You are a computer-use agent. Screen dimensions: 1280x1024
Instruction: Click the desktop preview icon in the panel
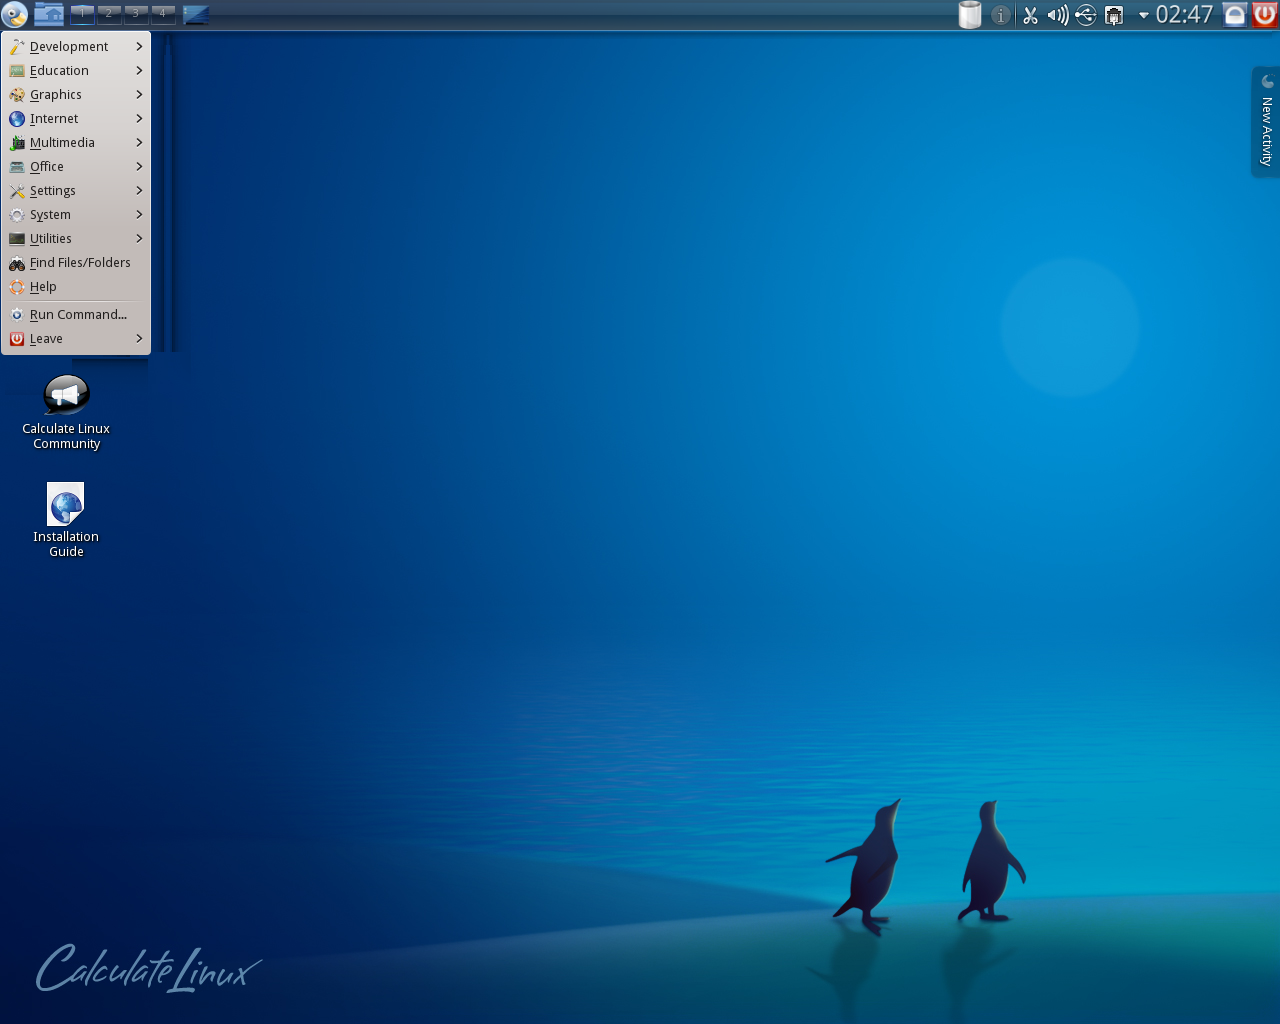(x=196, y=14)
